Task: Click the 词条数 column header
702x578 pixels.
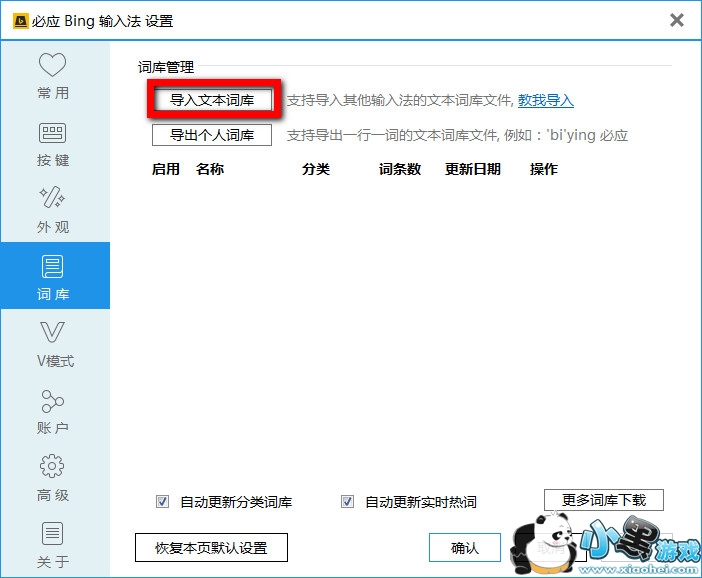Action: (400, 169)
